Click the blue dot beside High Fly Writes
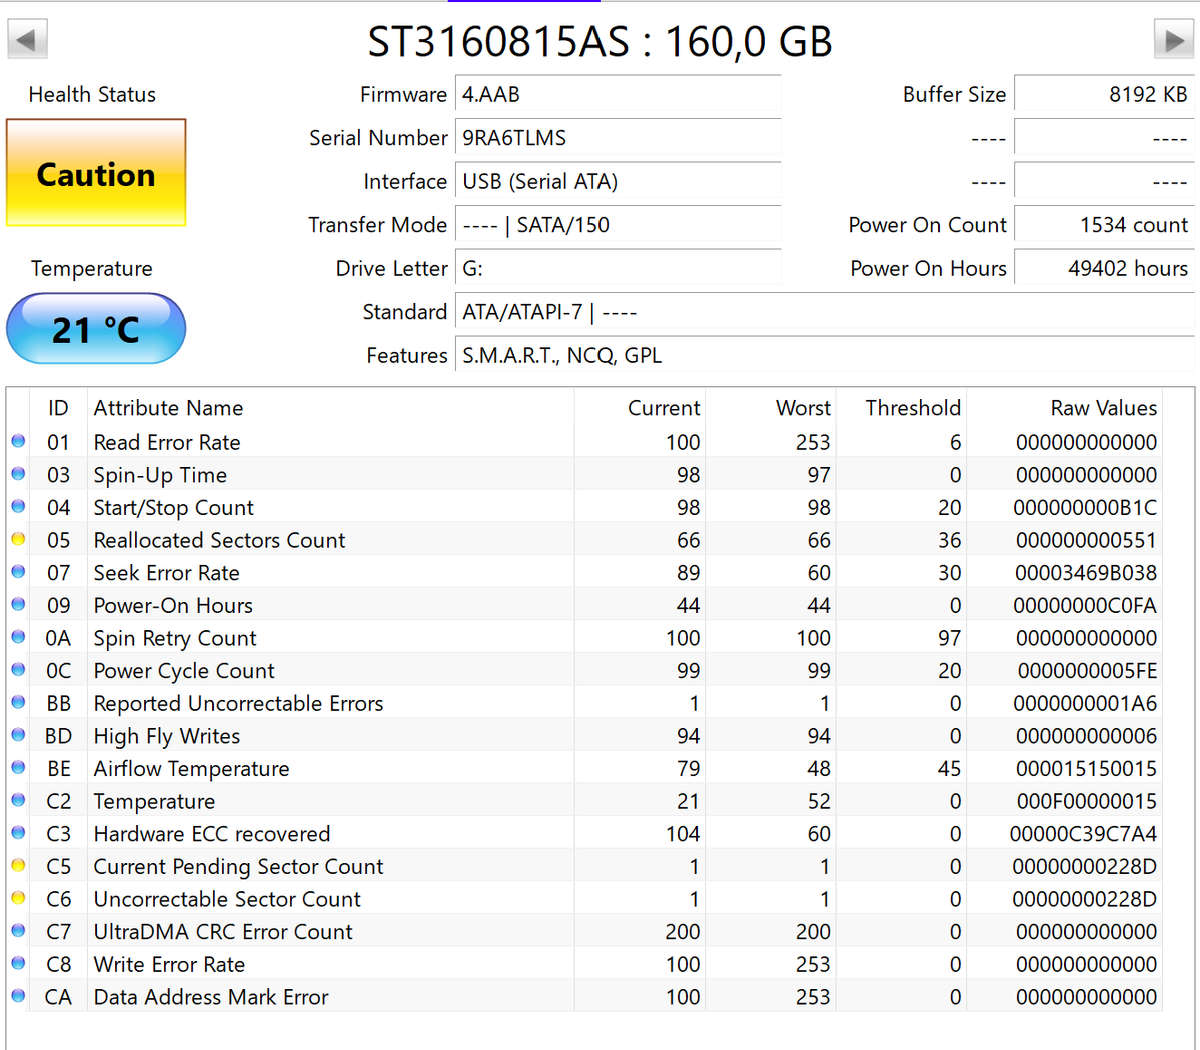The image size is (1200, 1050). point(18,735)
